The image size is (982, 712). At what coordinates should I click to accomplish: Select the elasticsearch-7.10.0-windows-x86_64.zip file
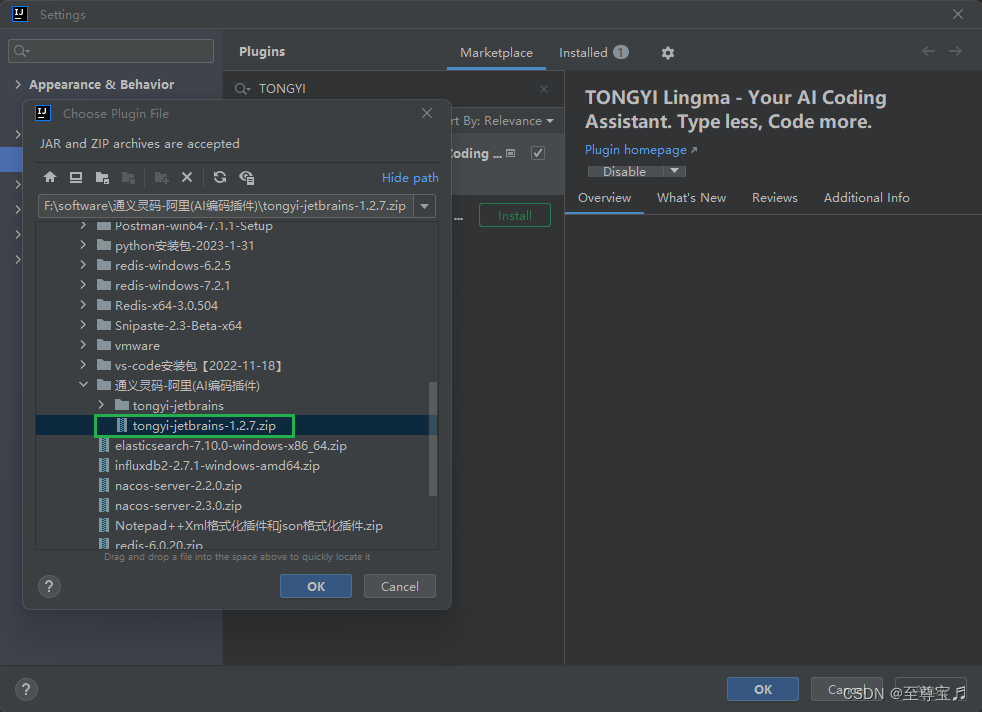pos(230,446)
